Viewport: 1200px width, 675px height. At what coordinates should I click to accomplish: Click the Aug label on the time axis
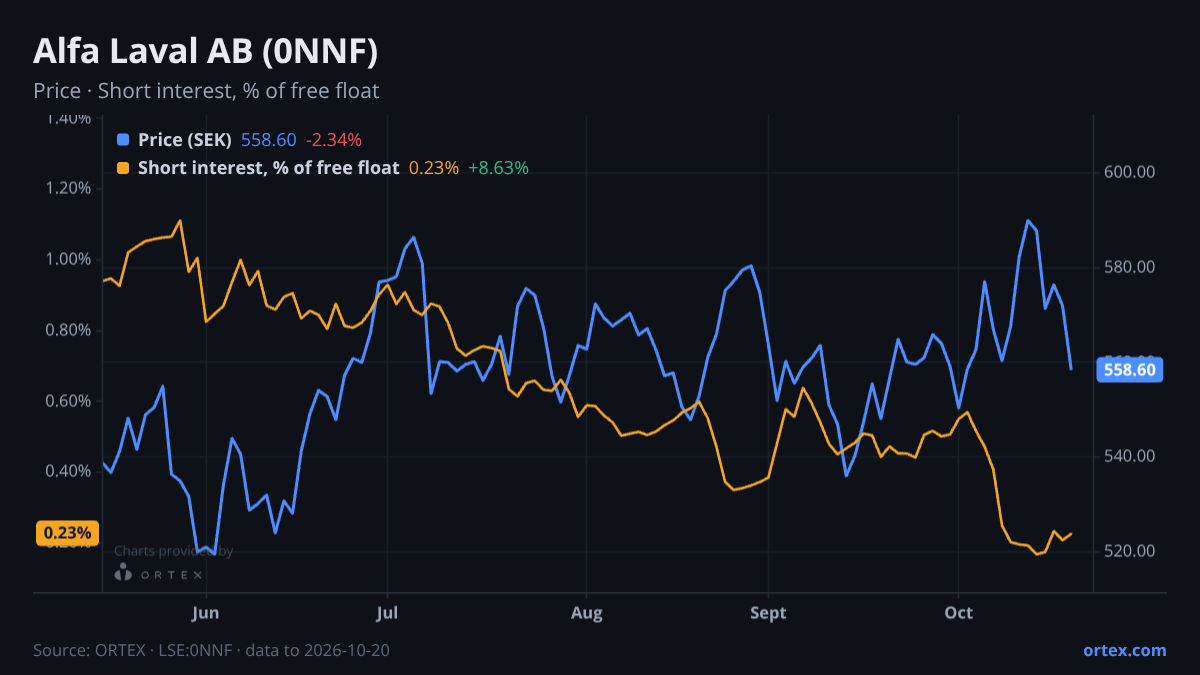tap(586, 613)
